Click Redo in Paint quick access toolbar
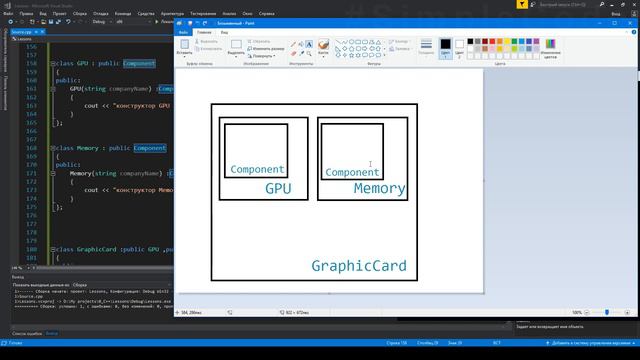 click(205, 23)
